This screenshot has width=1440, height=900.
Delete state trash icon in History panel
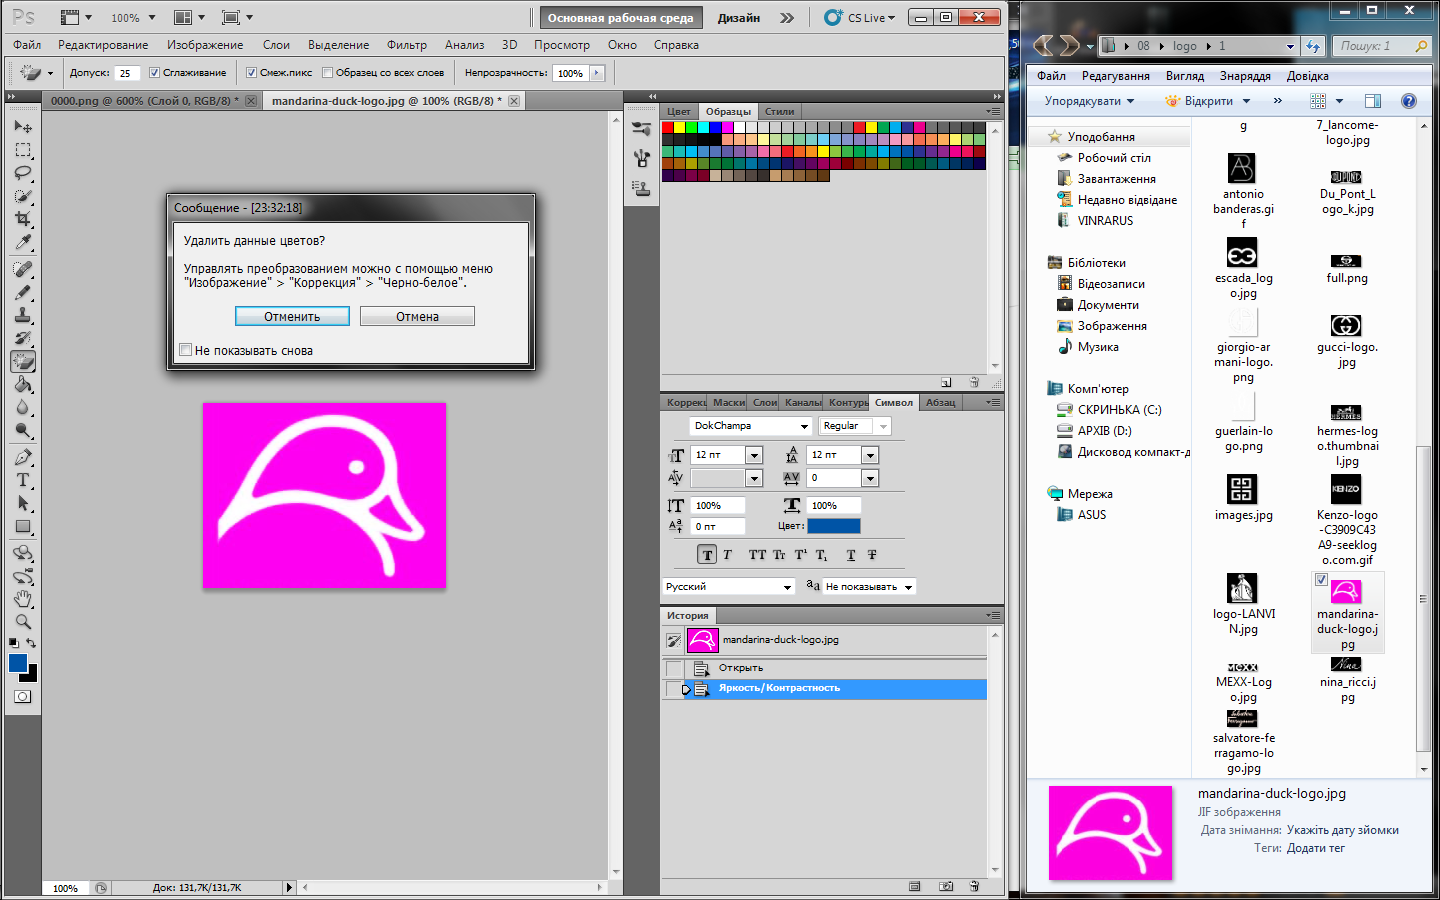974,886
